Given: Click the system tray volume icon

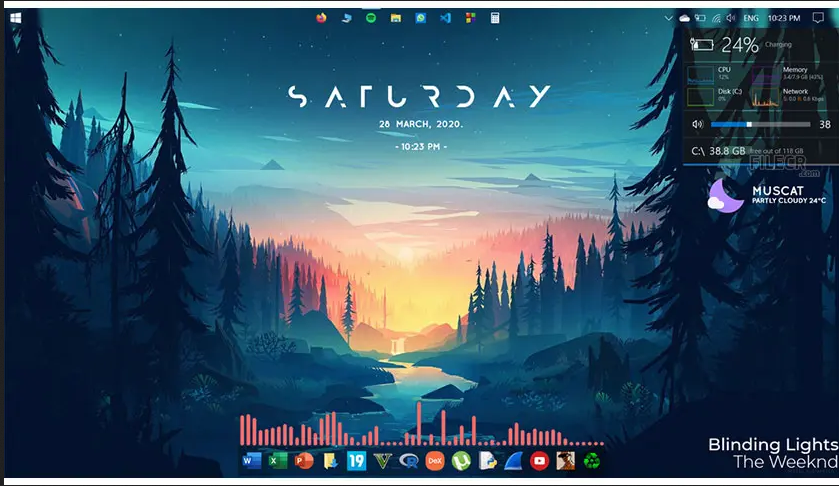Looking at the screenshot, I should 731,18.
